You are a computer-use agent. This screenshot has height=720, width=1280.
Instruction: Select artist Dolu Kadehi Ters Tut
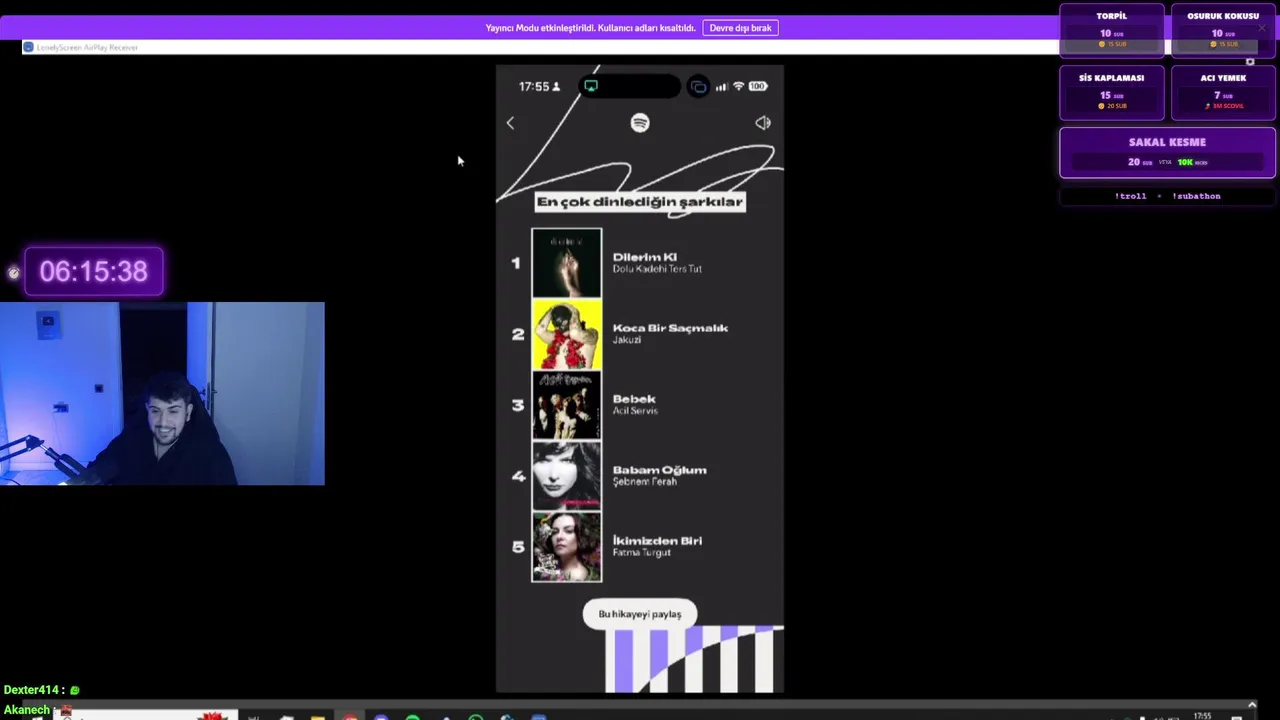pyautogui.click(x=657, y=269)
